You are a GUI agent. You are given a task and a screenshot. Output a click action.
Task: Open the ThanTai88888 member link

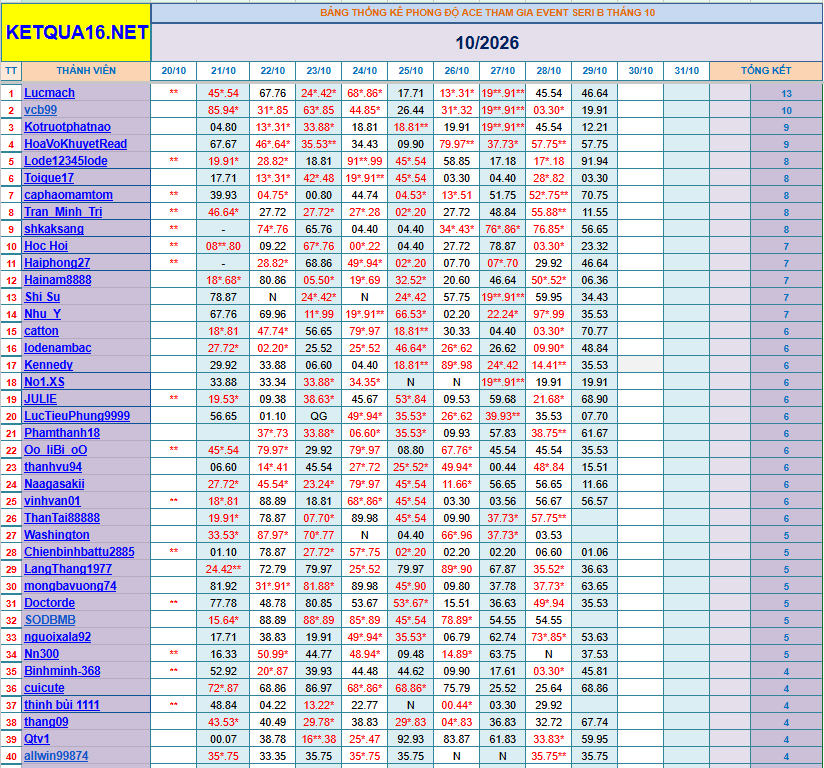coord(62,518)
